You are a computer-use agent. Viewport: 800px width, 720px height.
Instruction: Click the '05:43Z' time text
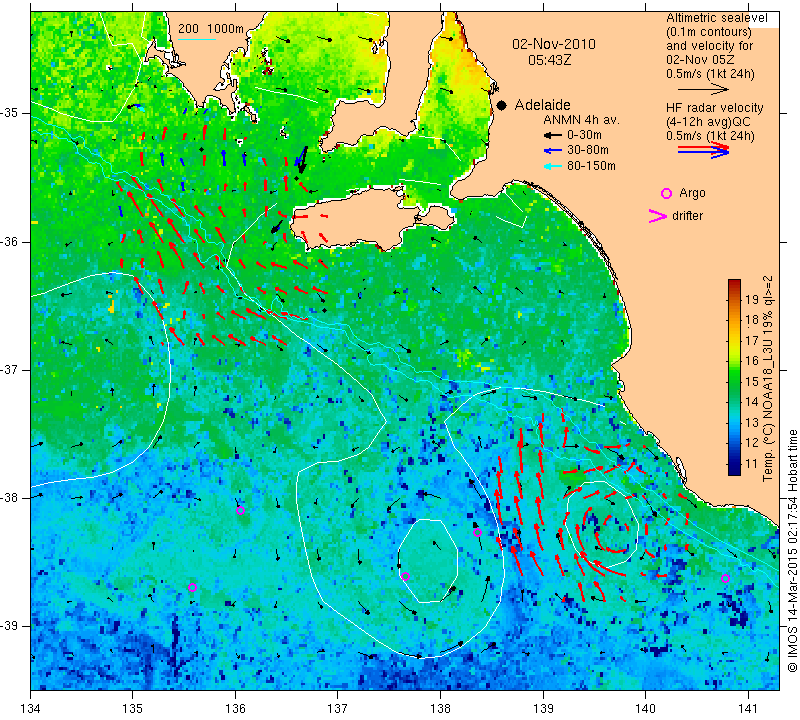pos(549,60)
